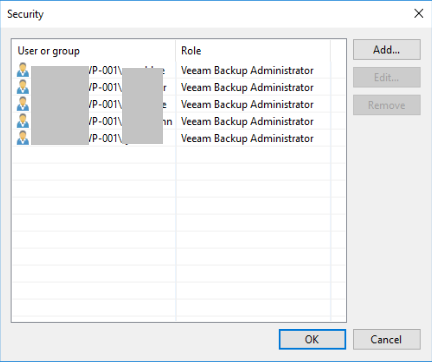432x362 pixels.
Task: Click the last row's Veeam Backup Administrator role
Action: tap(247, 138)
